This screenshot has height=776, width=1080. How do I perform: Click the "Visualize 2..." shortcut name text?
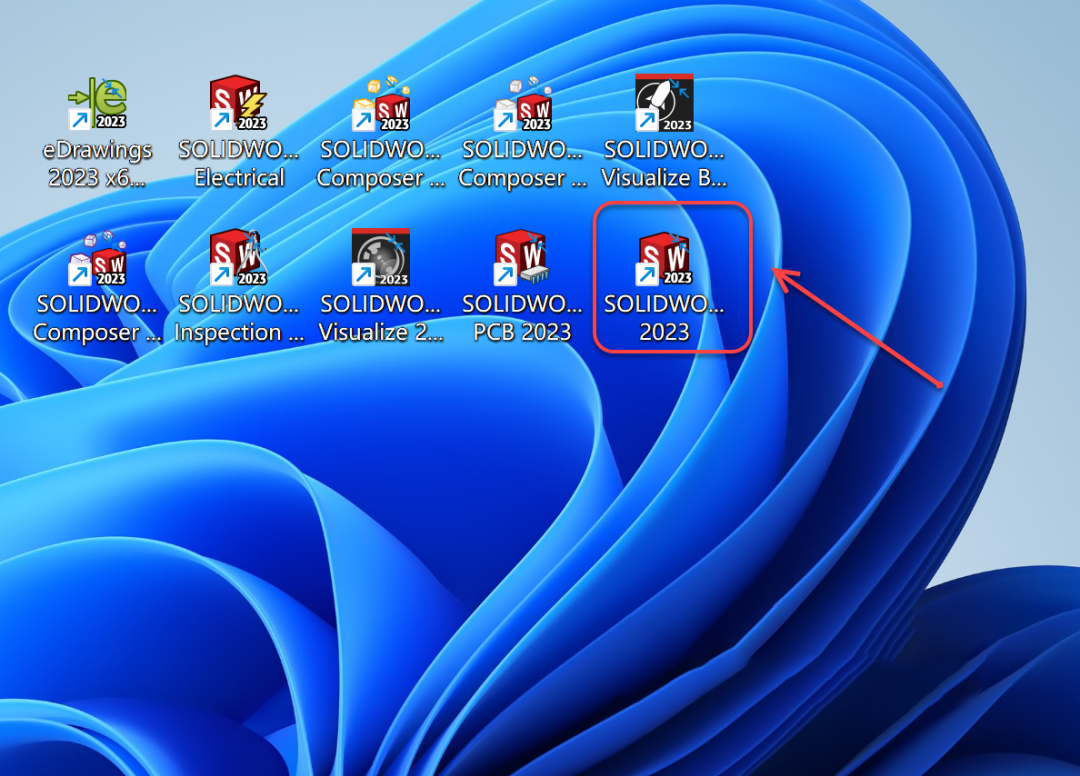click(x=381, y=332)
